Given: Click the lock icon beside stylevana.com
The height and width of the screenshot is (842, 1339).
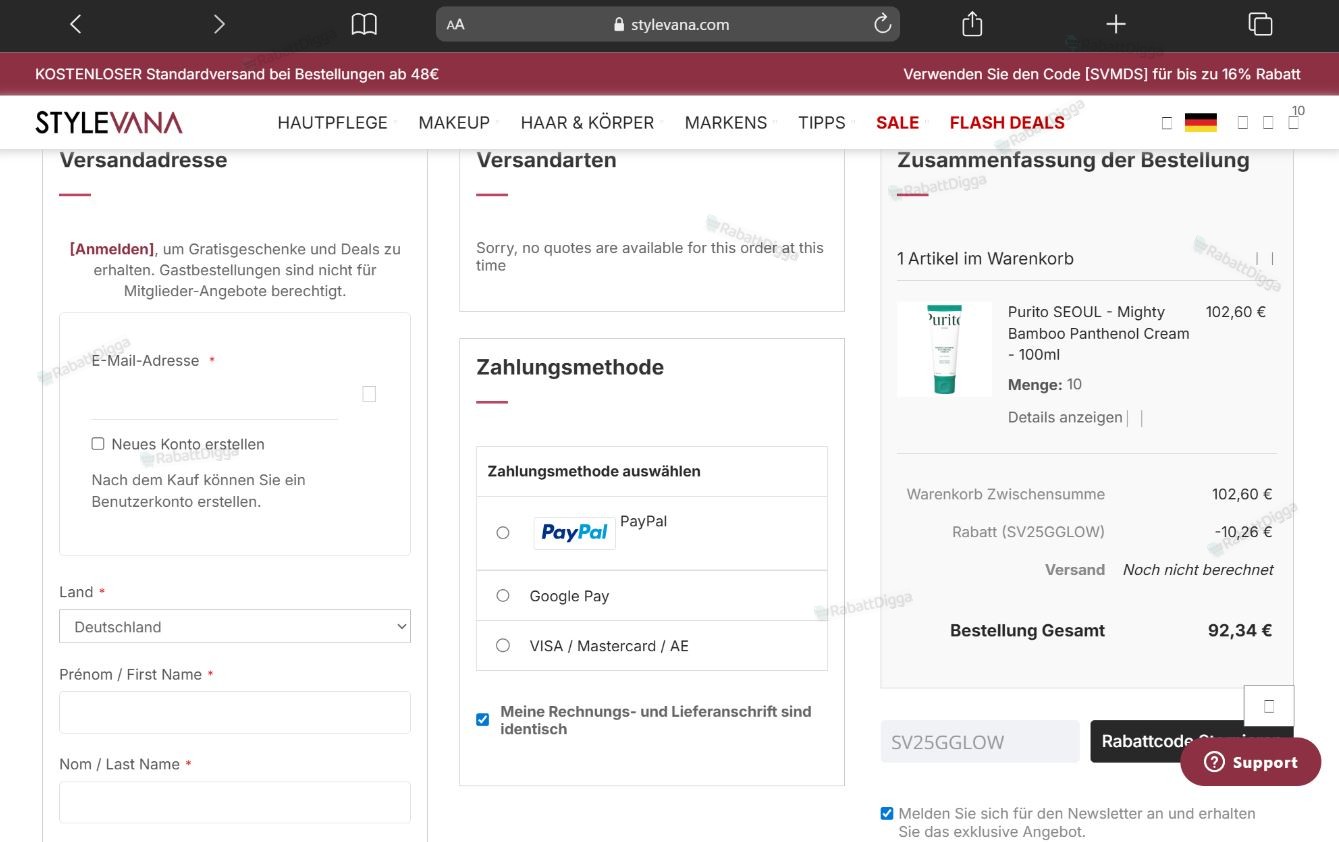Looking at the screenshot, I should point(620,25).
